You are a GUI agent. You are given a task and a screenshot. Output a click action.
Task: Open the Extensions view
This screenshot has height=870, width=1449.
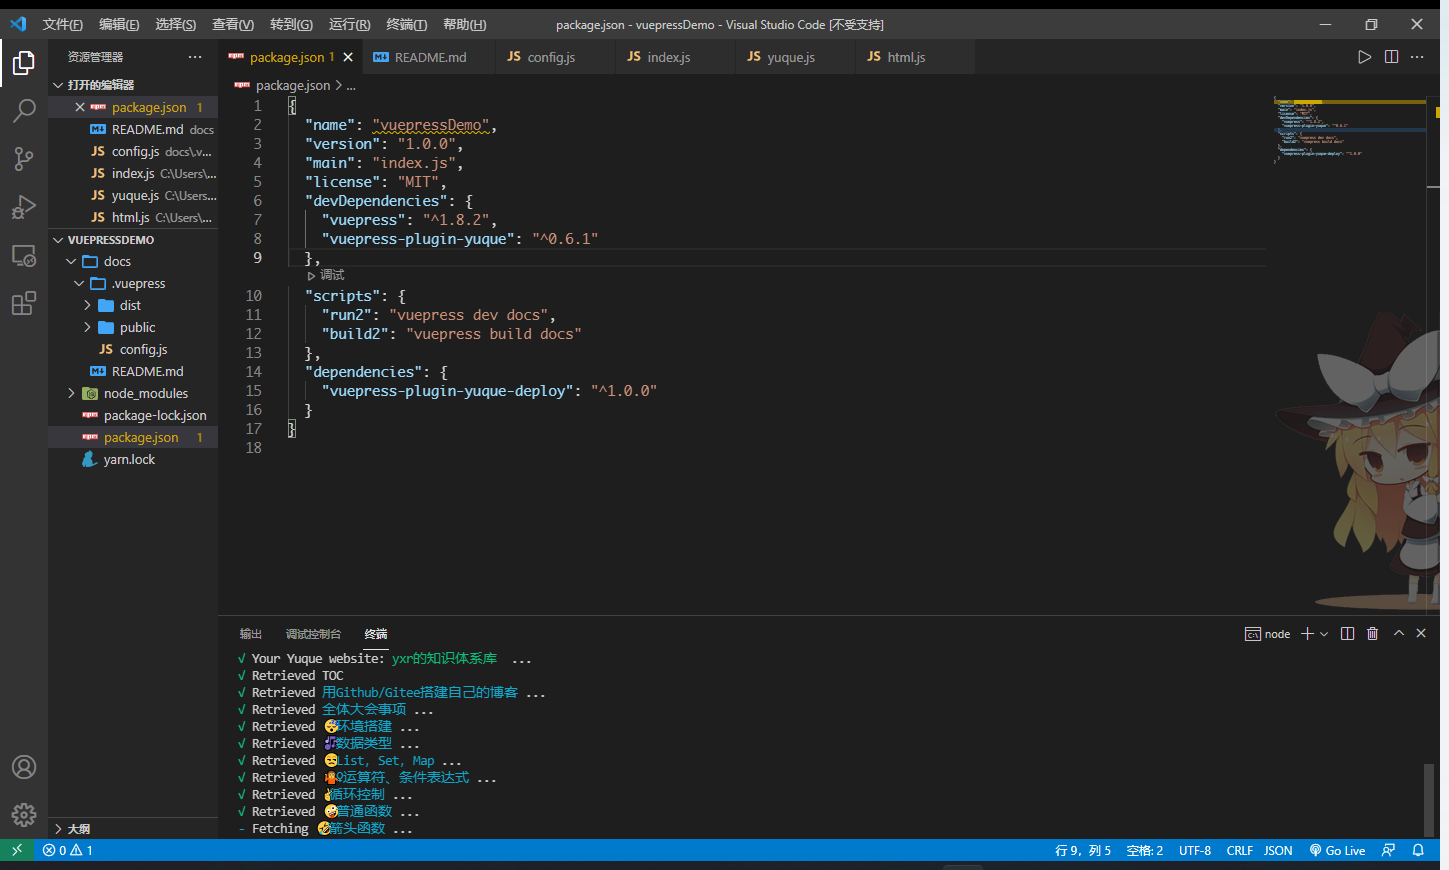pos(24,303)
